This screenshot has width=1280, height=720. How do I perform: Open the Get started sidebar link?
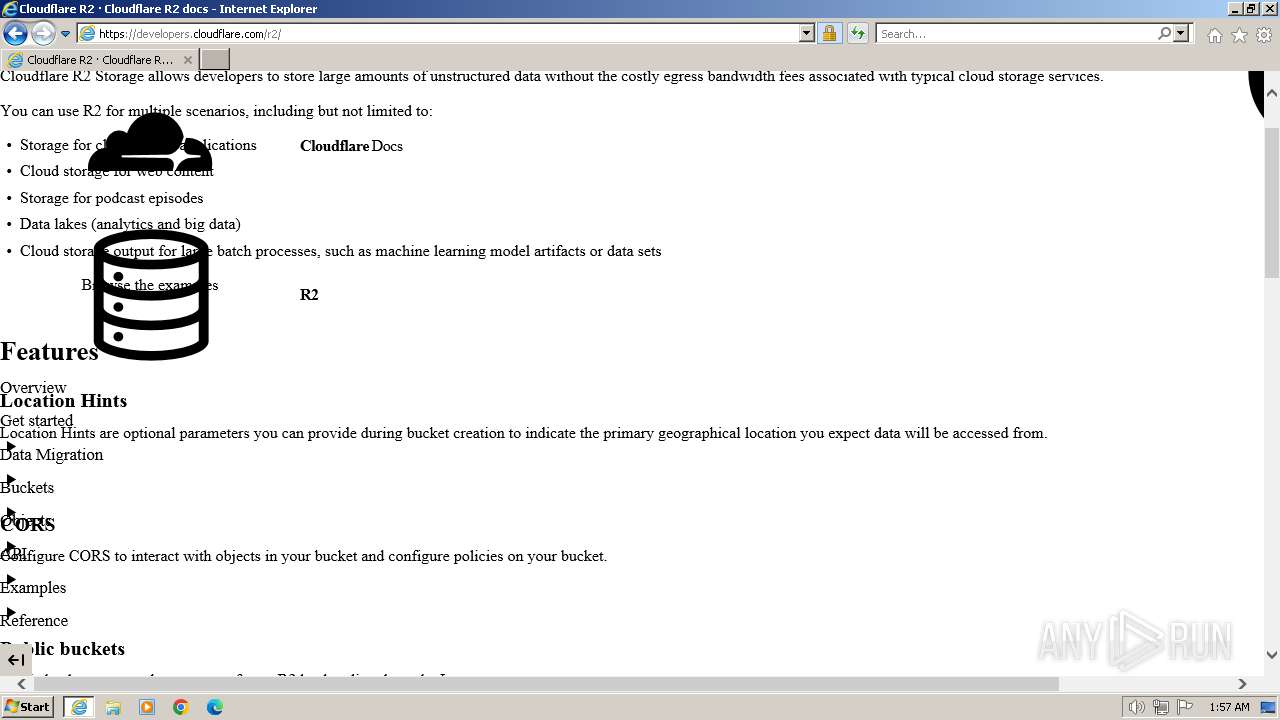[x=36, y=421]
